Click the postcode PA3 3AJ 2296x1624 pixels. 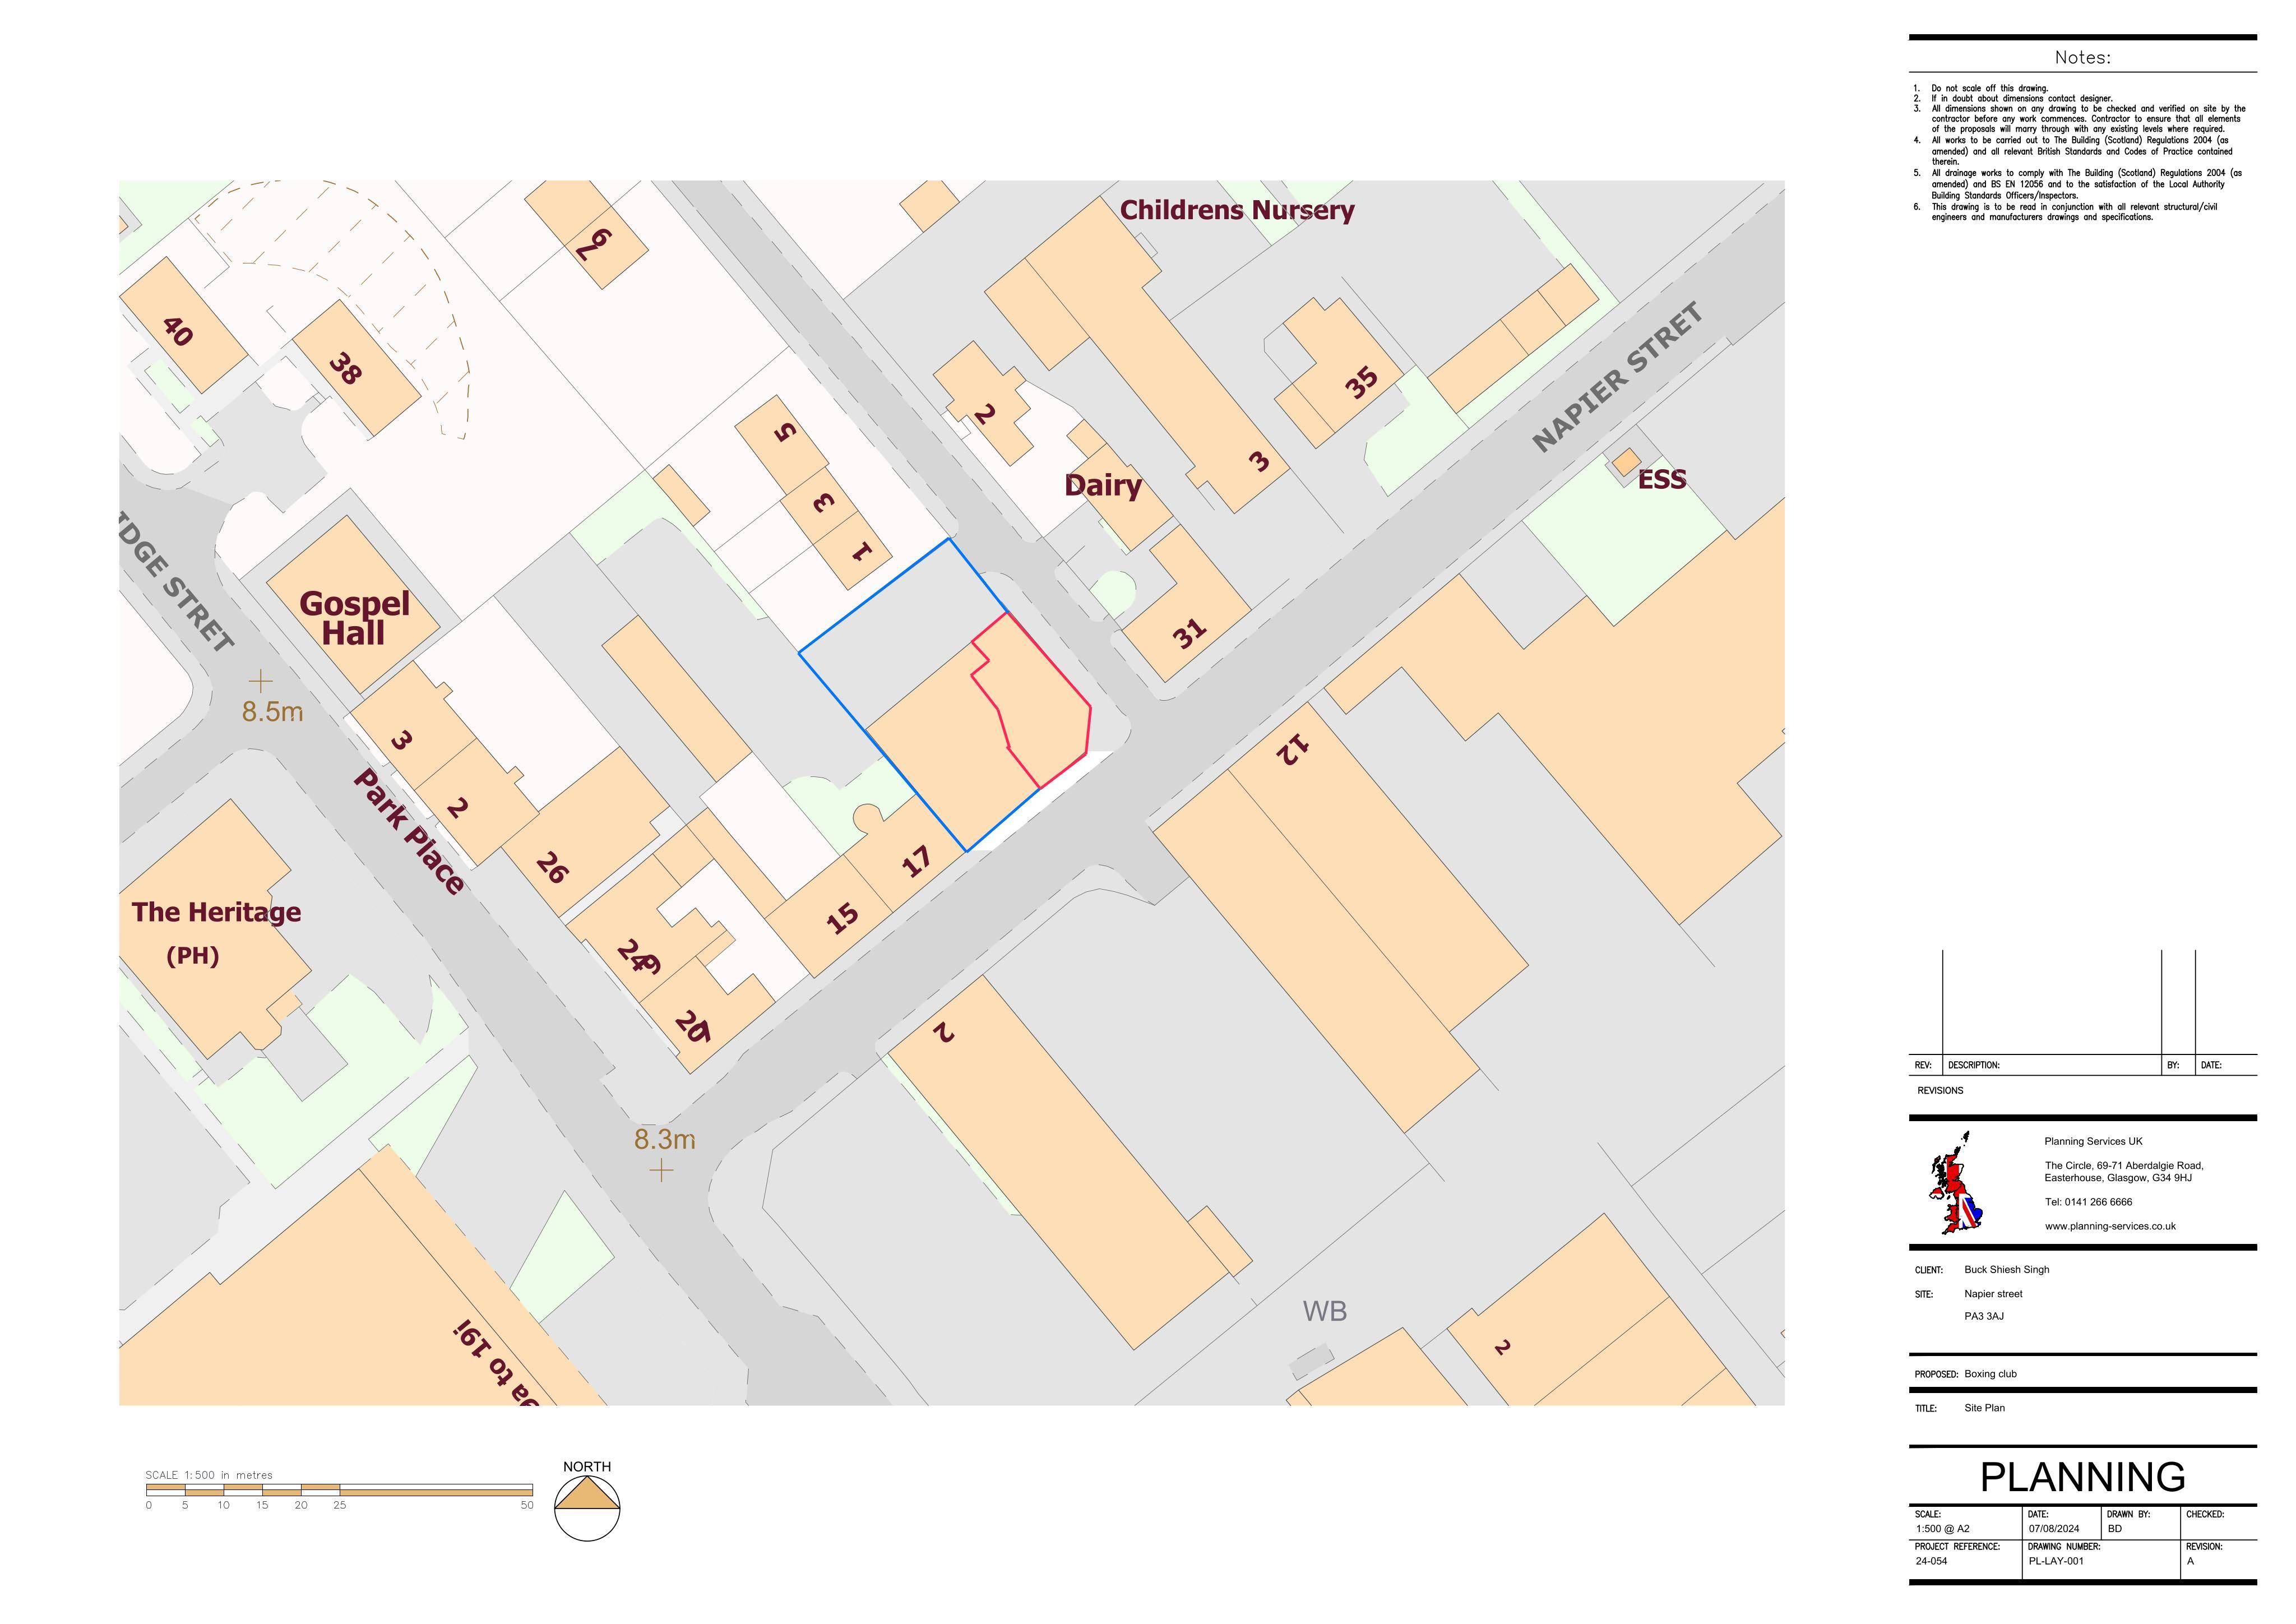click(1984, 1316)
